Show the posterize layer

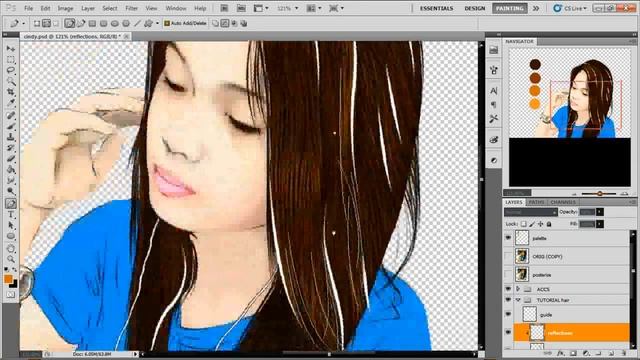[508, 275]
